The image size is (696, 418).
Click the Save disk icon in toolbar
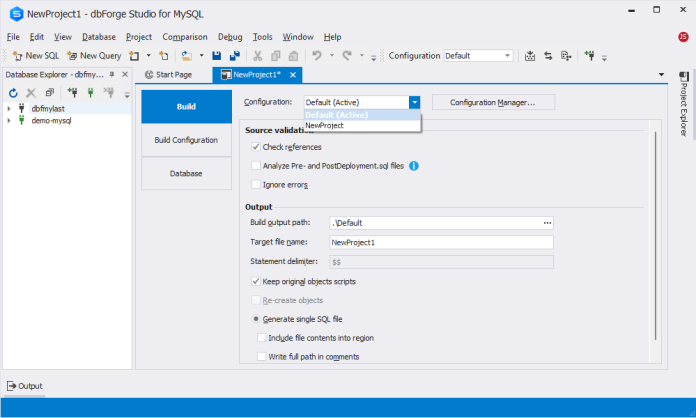click(x=216, y=56)
